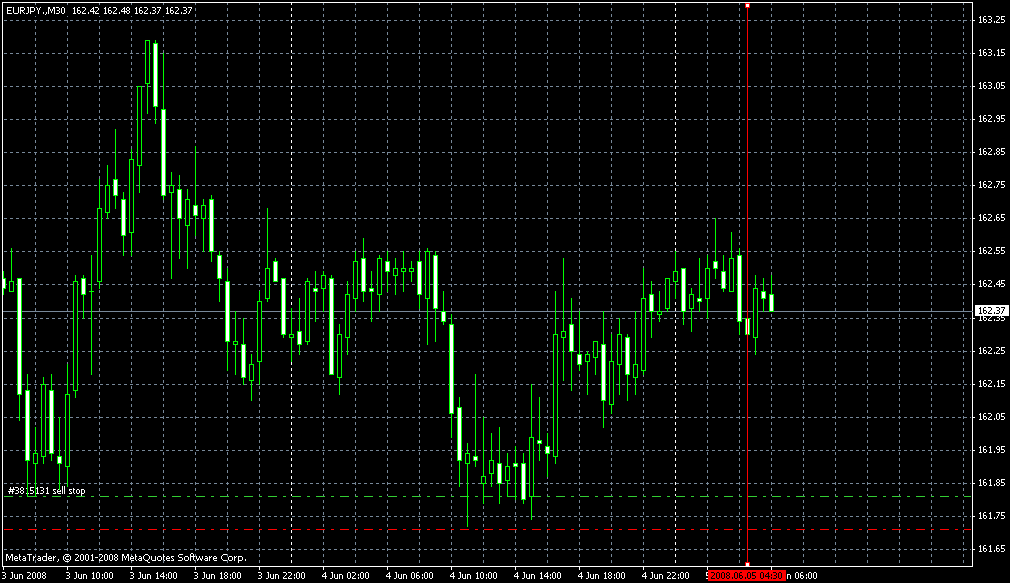
Task: Click the 161.65 price scale label
Action: (x=991, y=549)
